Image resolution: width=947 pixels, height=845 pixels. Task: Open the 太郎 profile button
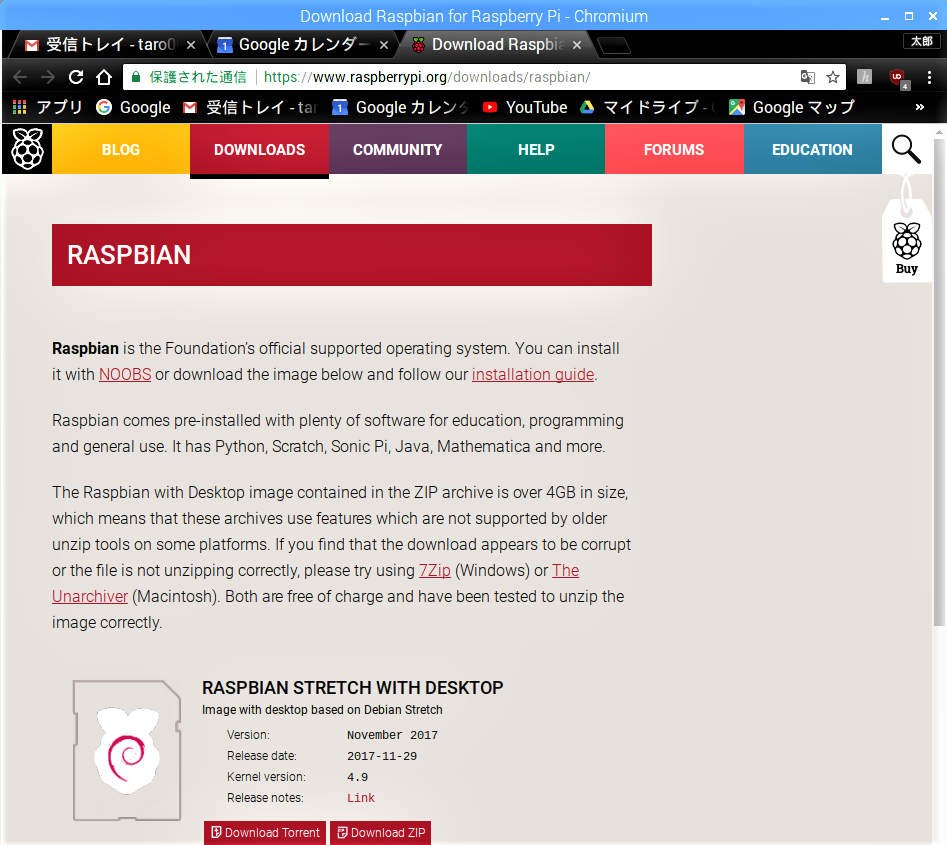click(922, 41)
